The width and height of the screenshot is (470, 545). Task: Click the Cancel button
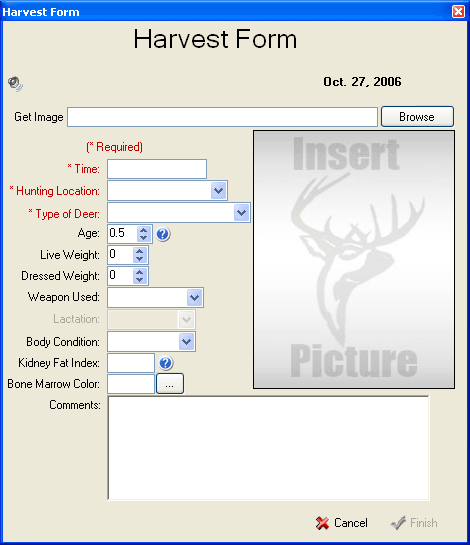[342, 523]
